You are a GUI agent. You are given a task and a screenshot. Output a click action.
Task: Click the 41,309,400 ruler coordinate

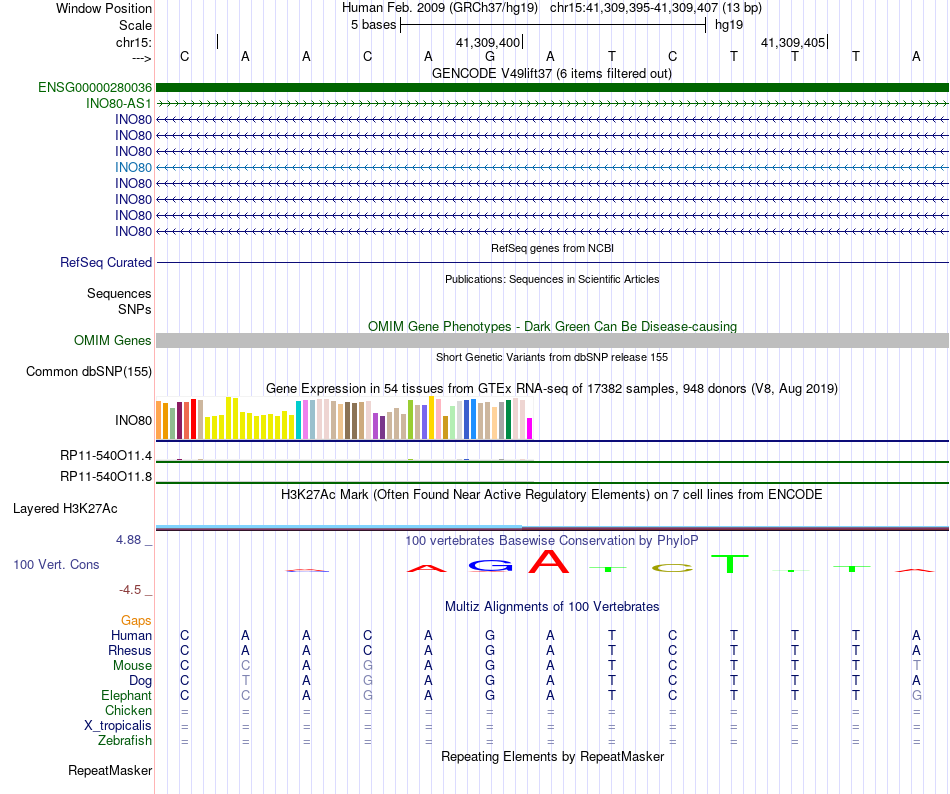[488, 43]
